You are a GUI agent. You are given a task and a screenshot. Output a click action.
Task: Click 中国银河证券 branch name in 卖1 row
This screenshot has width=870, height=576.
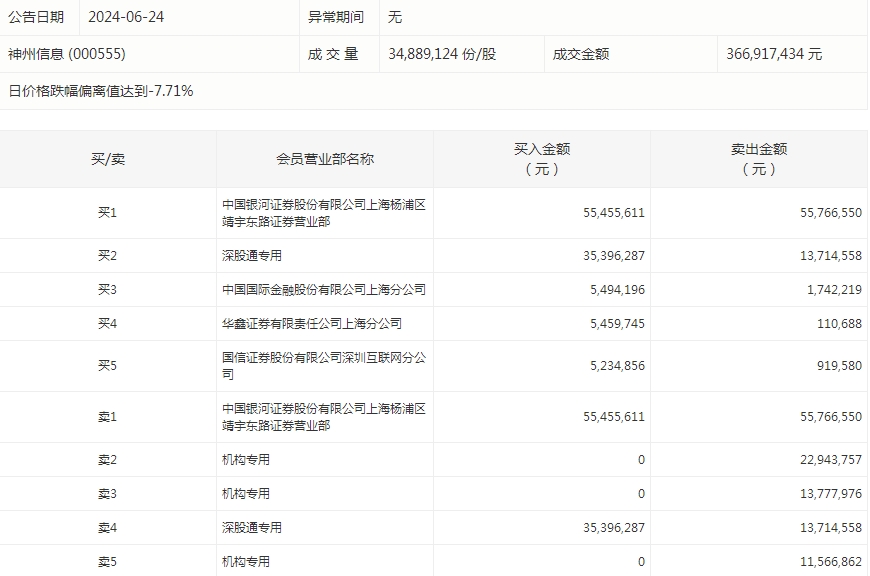point(324,417)
